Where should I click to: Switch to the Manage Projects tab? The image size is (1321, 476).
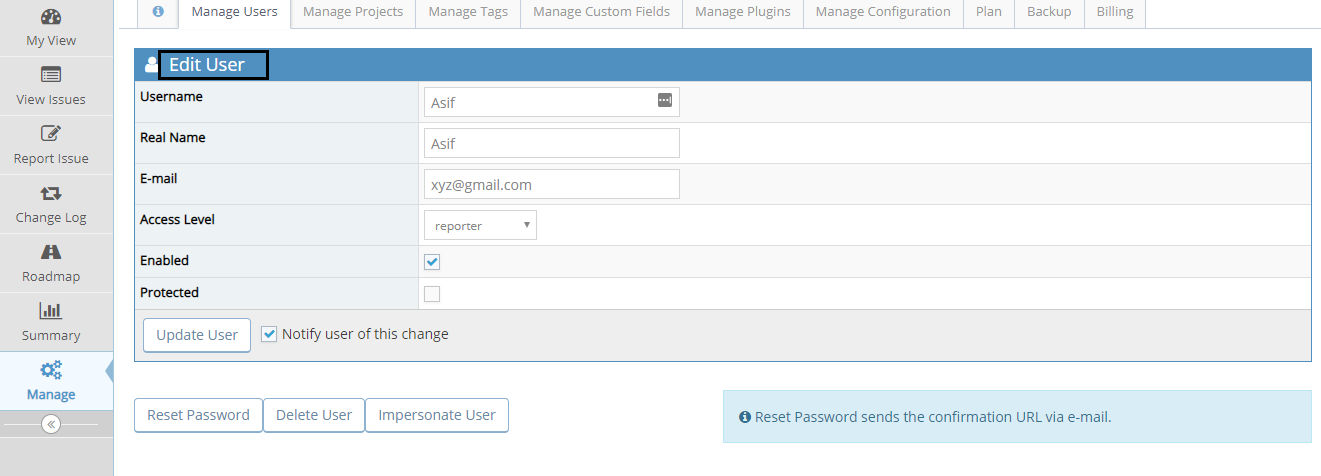click(x=353, y=12)
